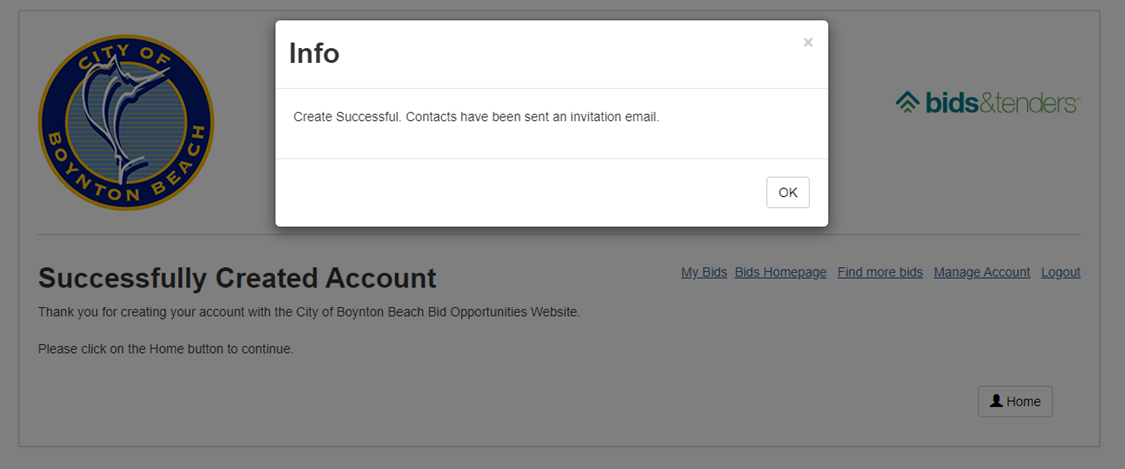Open Manage Account link

[982, 273]
